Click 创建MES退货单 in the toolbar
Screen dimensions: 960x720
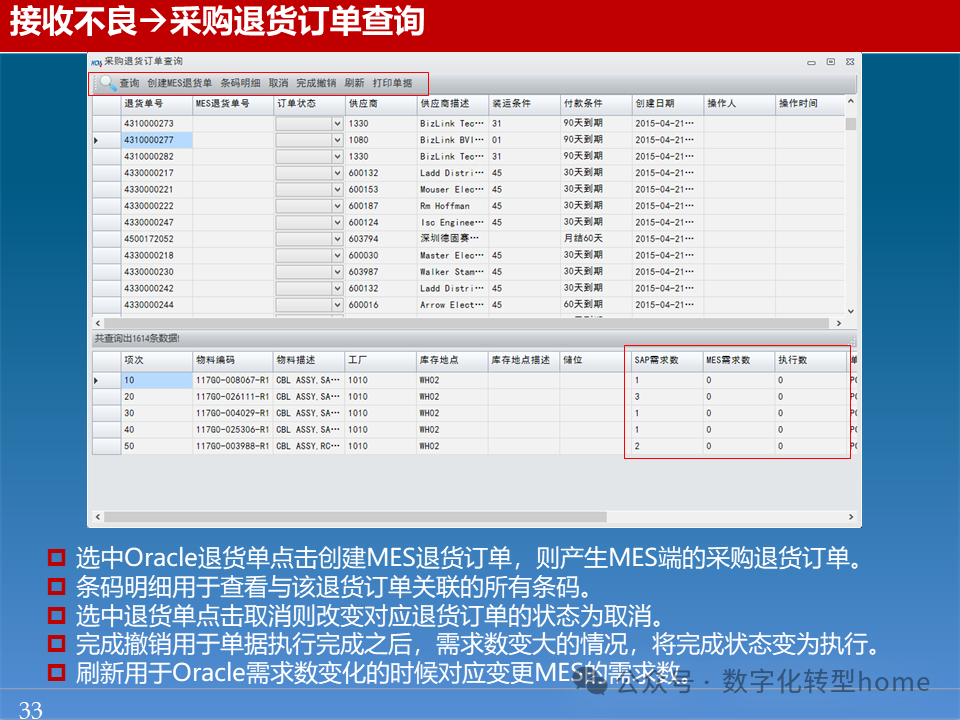coord(179,83)
